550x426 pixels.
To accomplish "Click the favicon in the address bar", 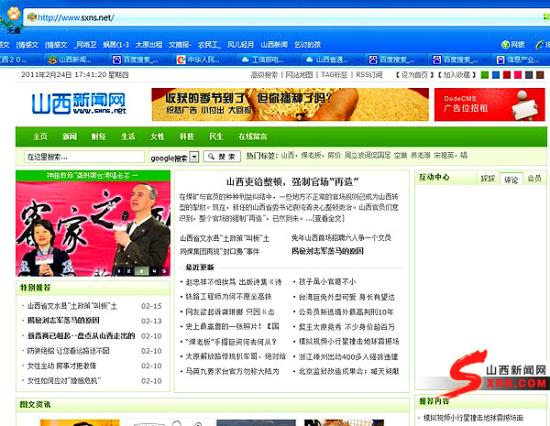I will [x=32, y=17].
